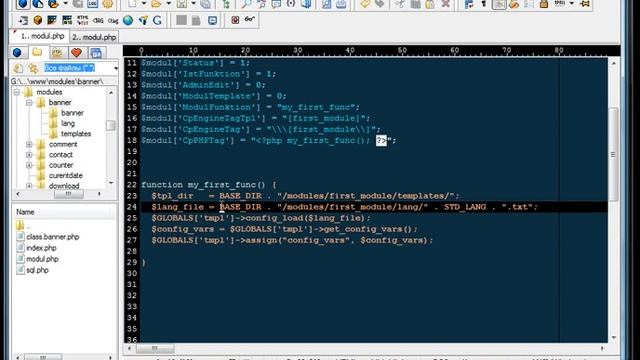This screenshot has height=360, width=640.
Task: Click the sync folder icon beside filter combo
Action: (33, 68)
